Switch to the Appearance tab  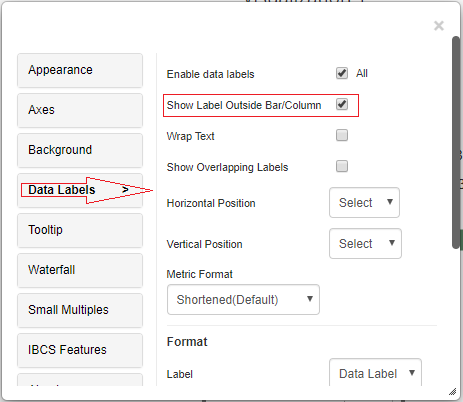coord(80,70)
